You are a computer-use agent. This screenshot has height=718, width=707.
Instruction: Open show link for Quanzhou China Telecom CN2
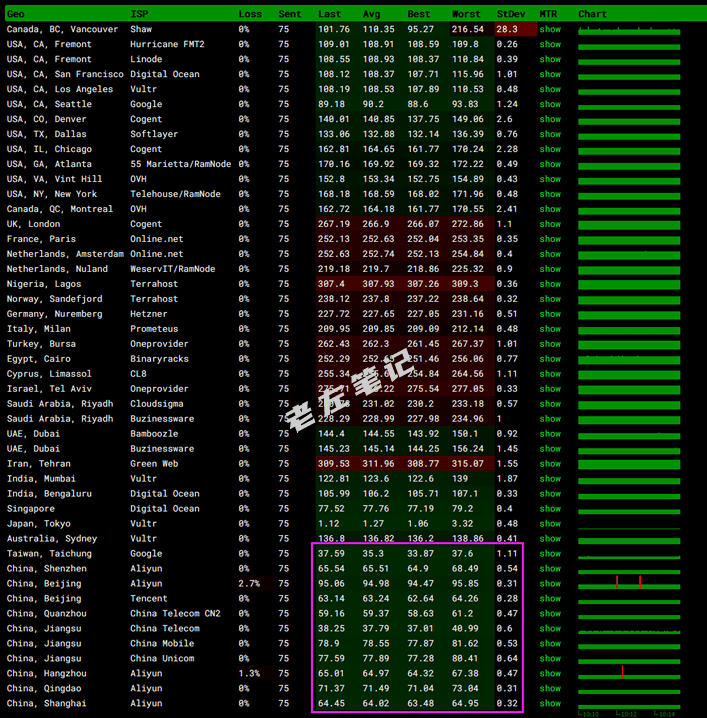click(550, 613)
